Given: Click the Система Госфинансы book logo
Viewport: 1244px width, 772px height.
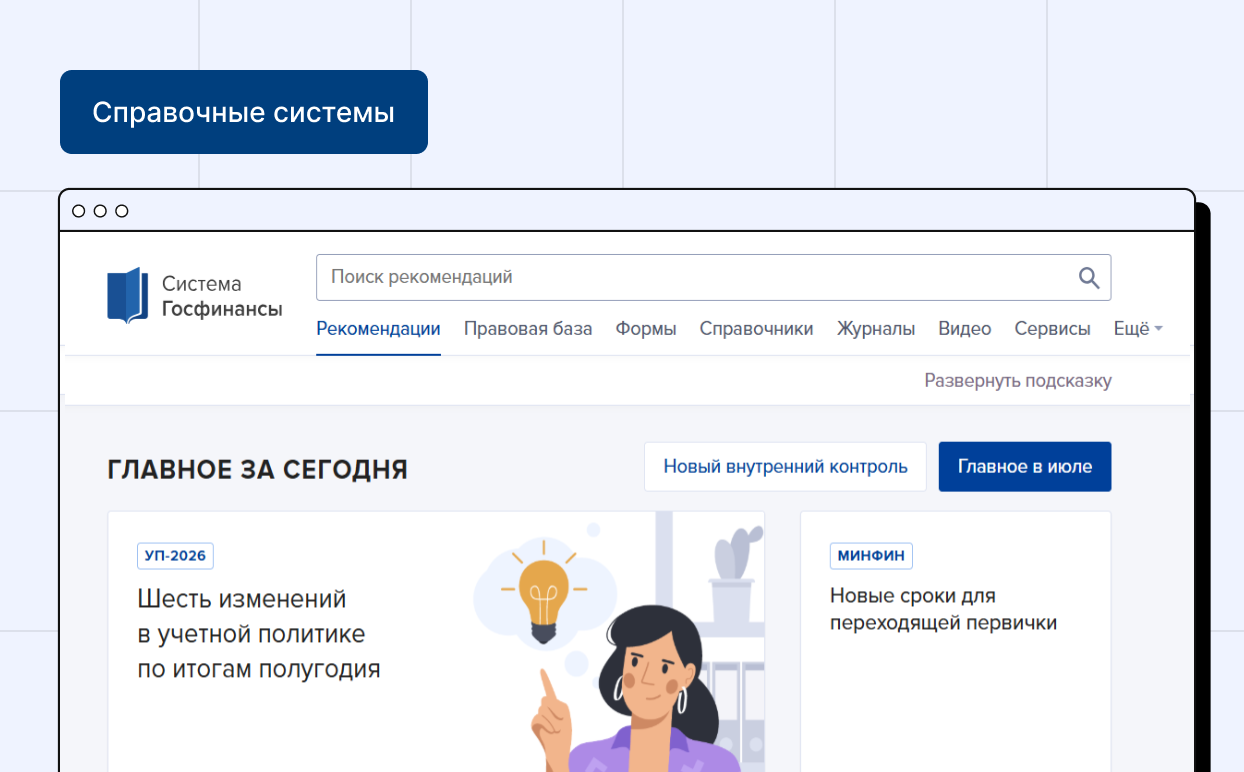Looking at the screenshot, I should pos(127,295).
